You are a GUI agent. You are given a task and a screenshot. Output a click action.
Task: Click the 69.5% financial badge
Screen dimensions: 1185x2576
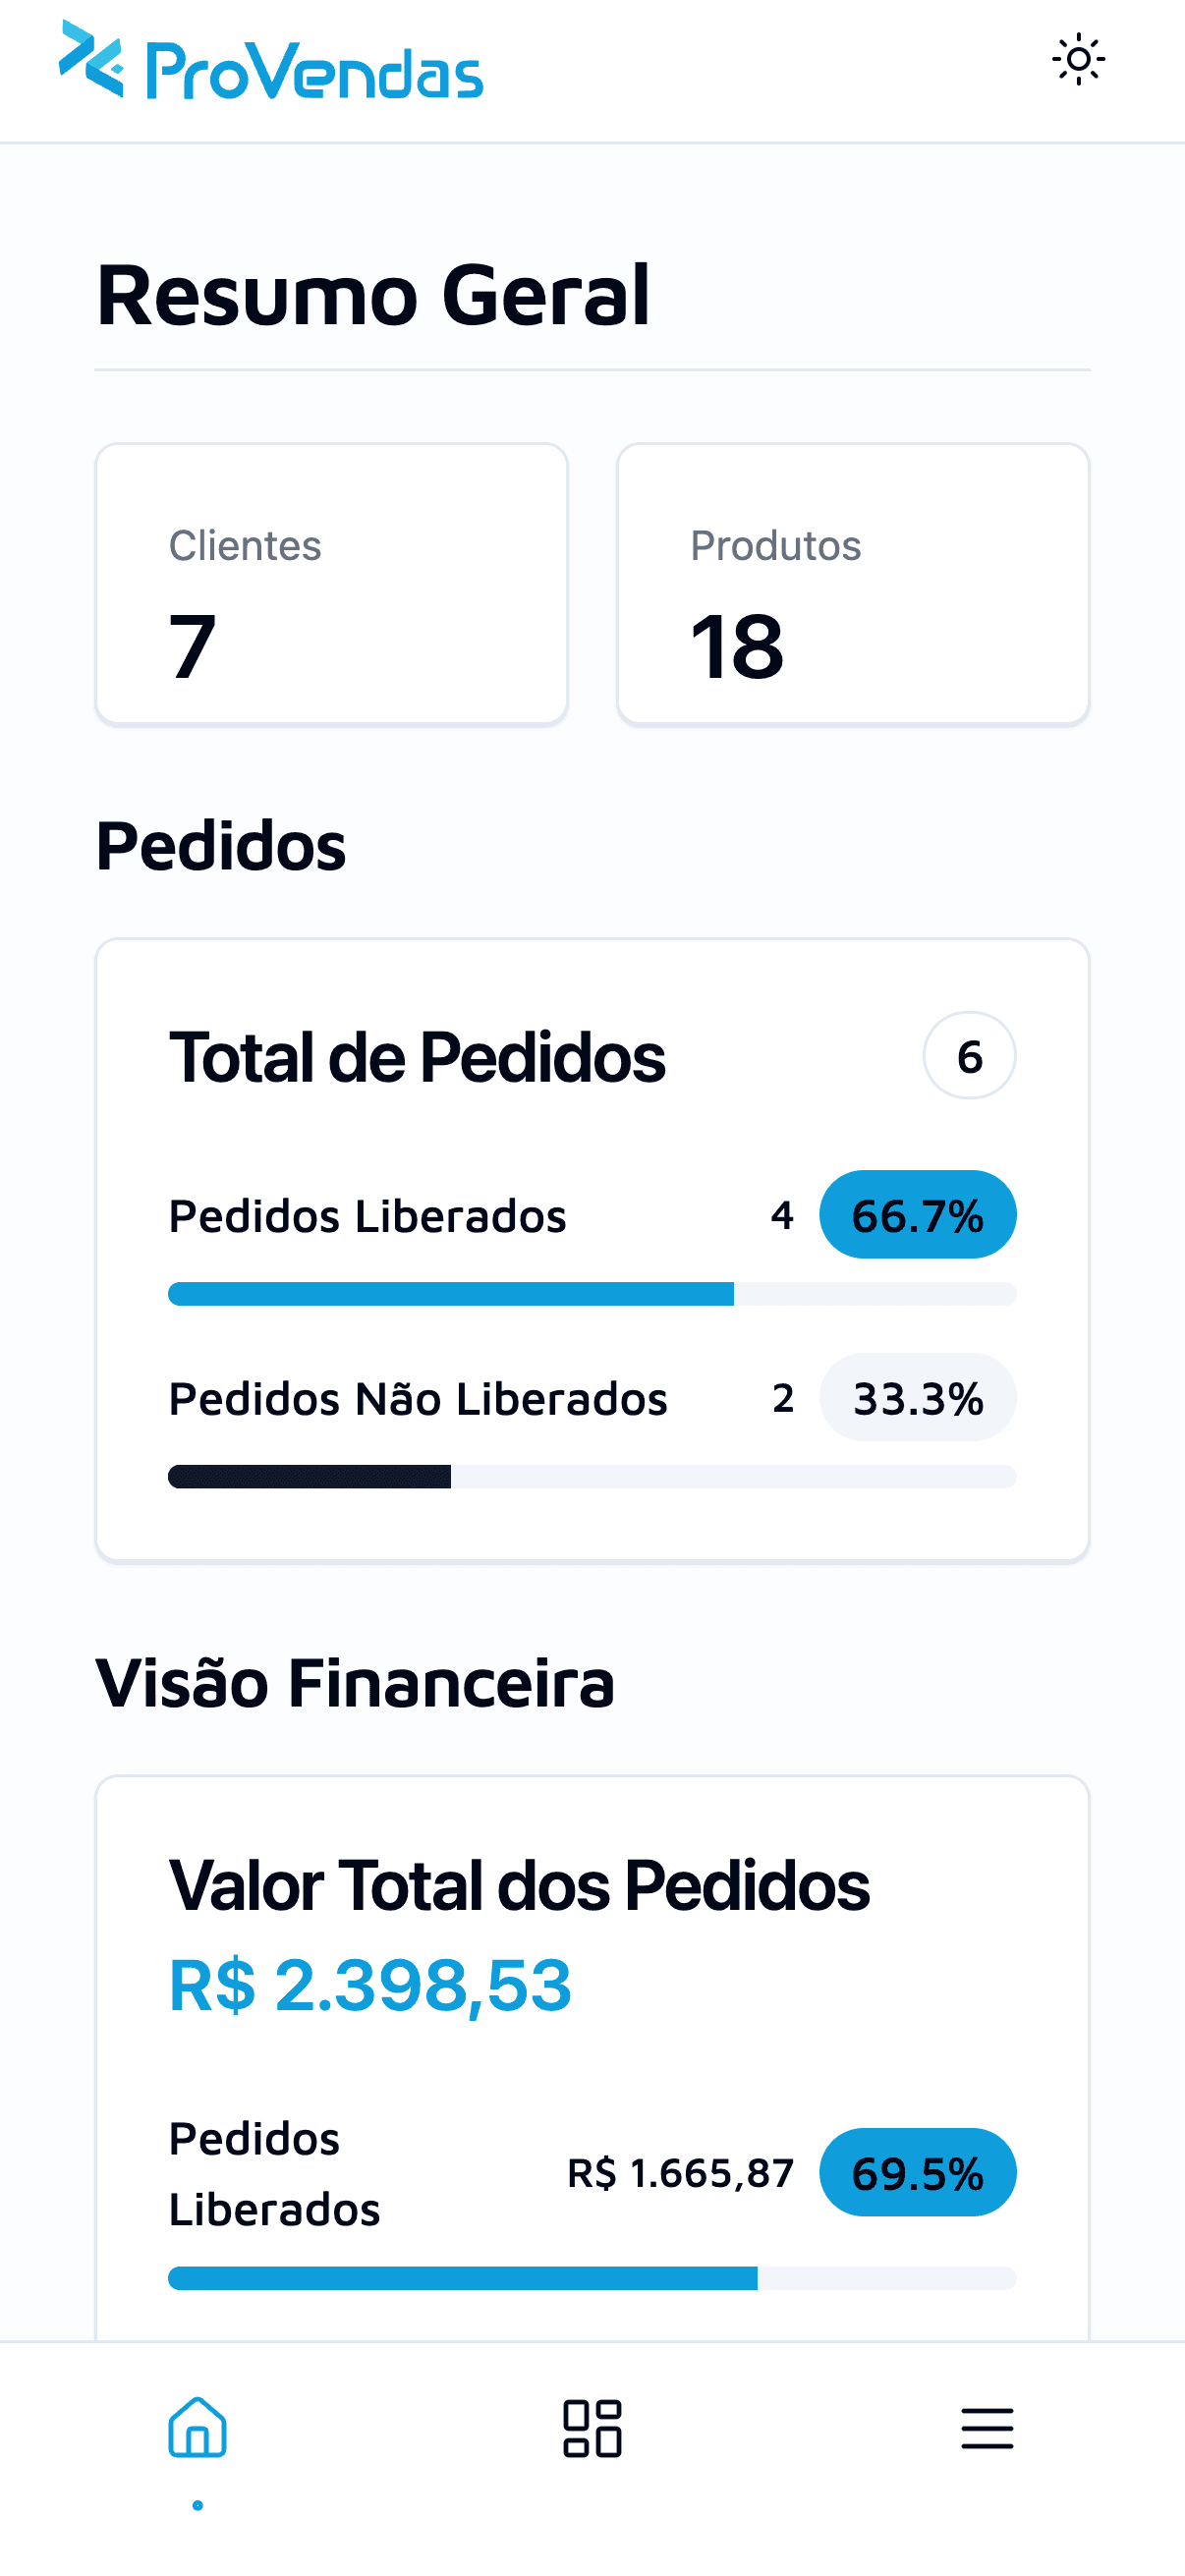[x=917, y=2173]
